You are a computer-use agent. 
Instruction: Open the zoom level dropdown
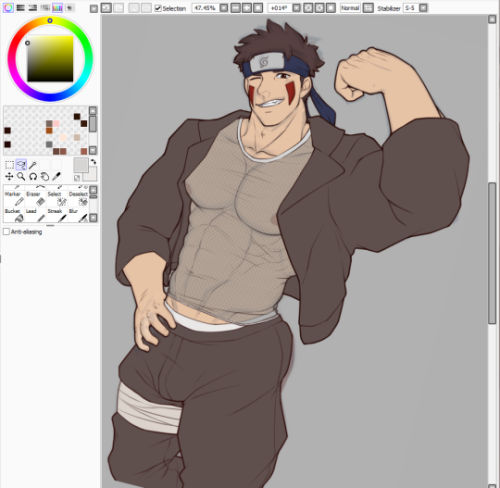(x=224, y=8)
